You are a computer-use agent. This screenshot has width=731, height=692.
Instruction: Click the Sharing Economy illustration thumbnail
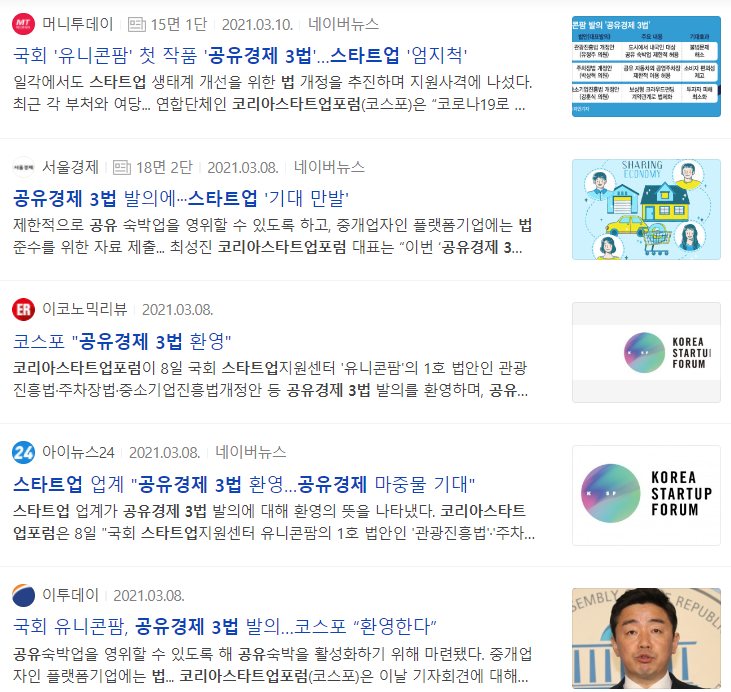click(646, 209)
